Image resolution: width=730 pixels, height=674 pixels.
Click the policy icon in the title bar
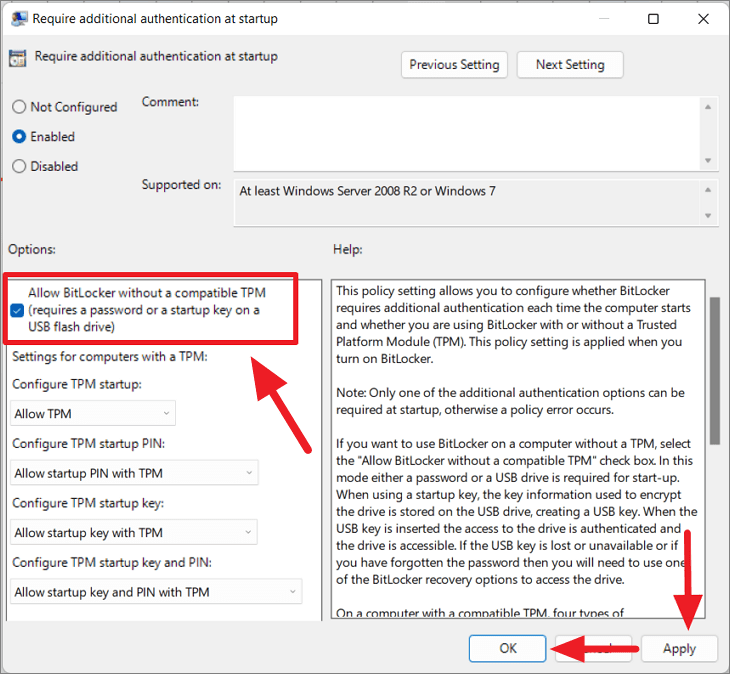(x=19, y=19)
